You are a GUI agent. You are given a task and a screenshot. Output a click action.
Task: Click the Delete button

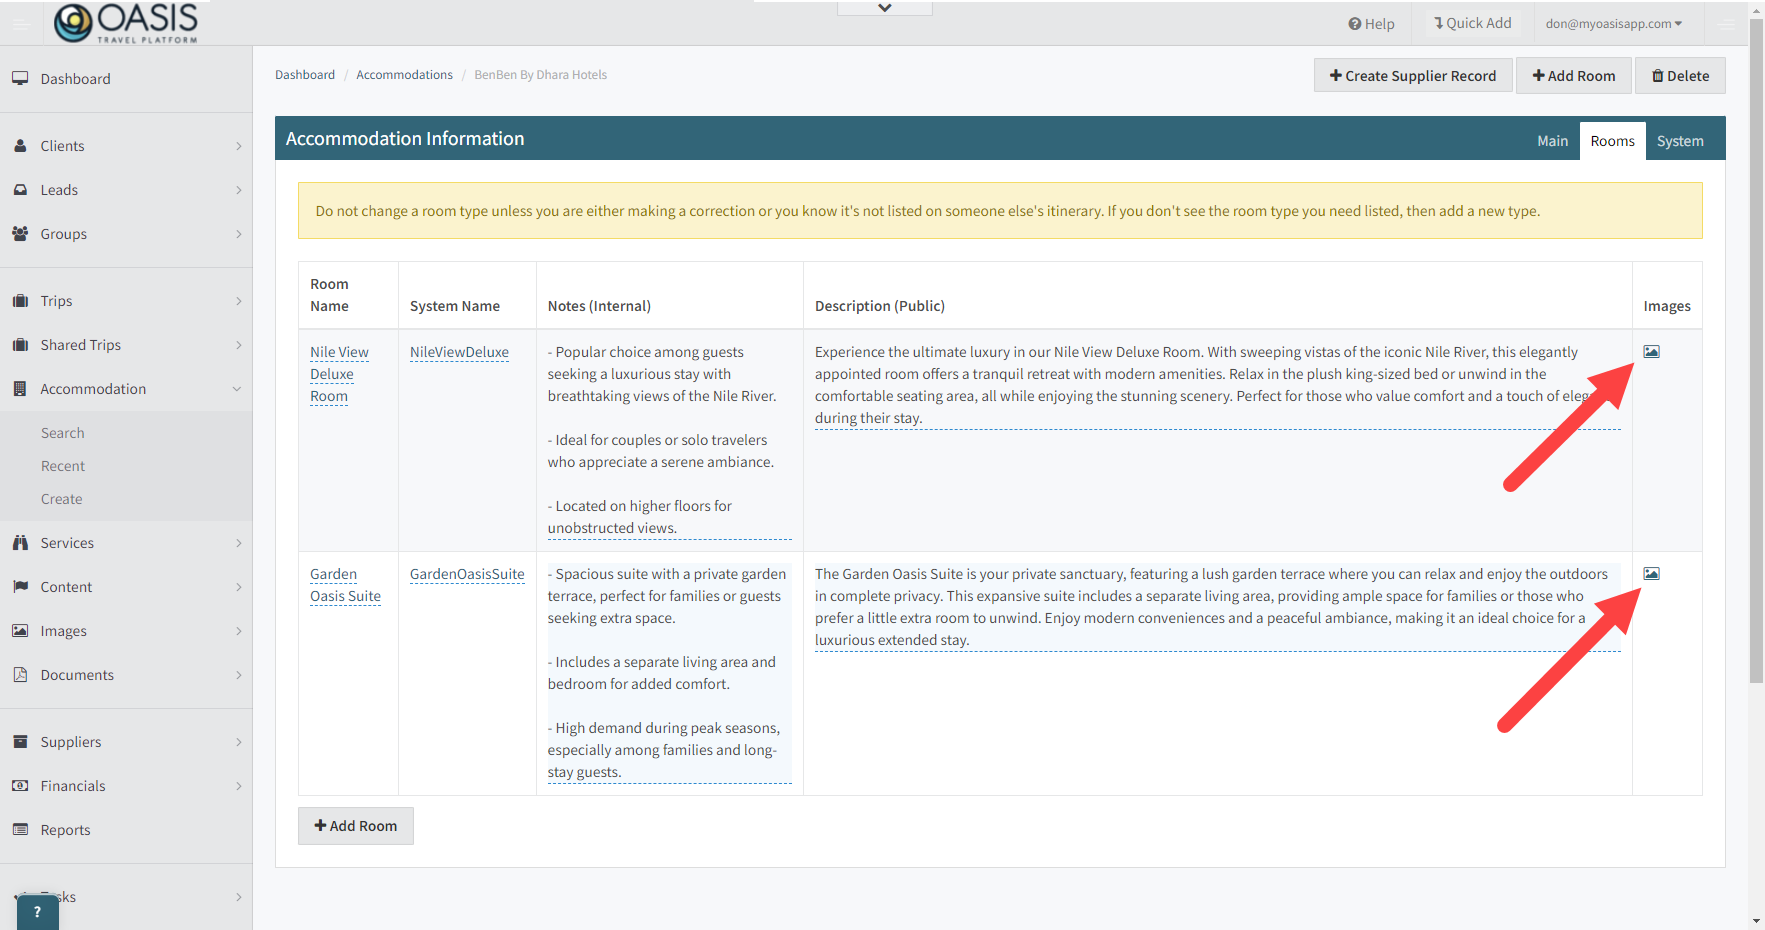pyautogui.click(x=1680, y=76)
